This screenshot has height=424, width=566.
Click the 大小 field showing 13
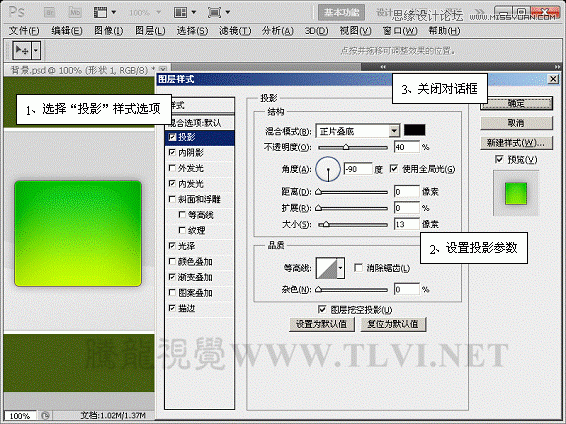407,224
